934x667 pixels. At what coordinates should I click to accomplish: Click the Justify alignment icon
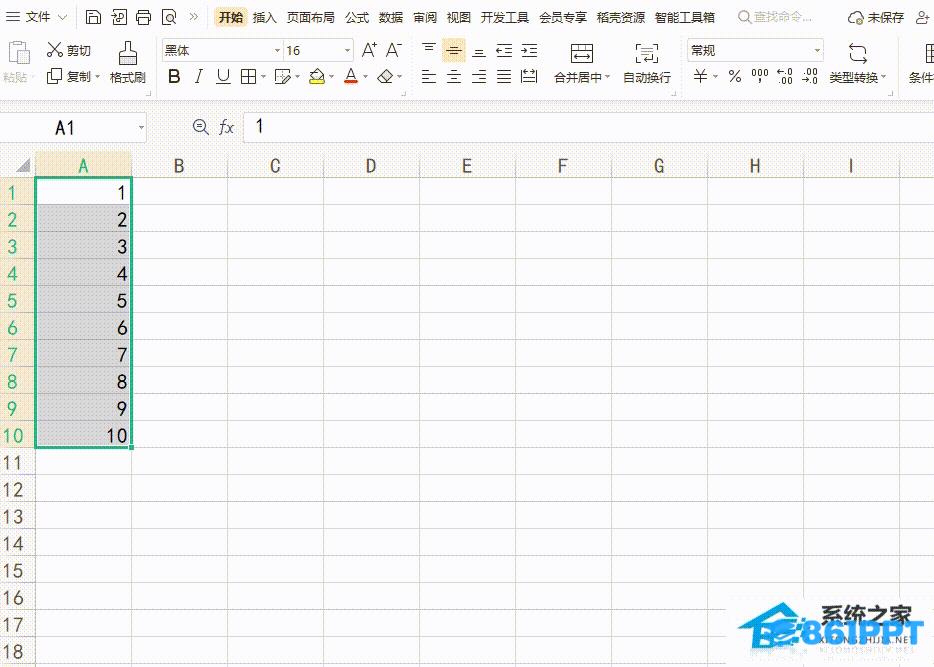[504, 76]
